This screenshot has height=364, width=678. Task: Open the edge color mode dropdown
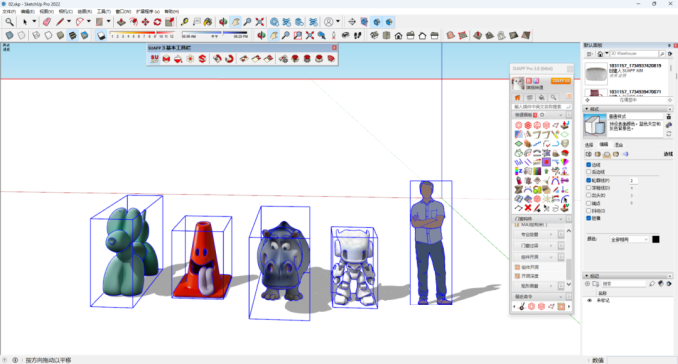click(x=629, y=239)
